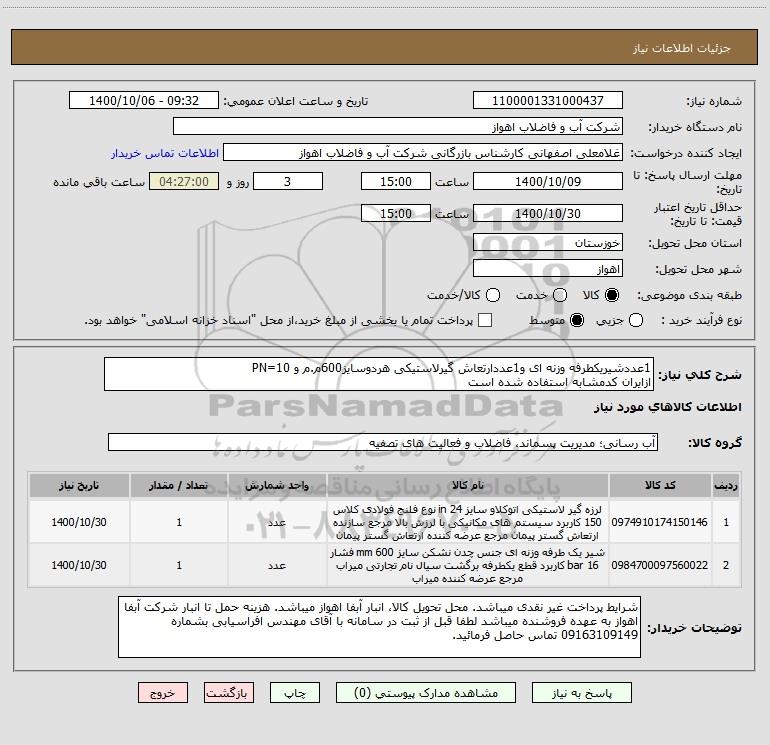Choose the جزیی purchase process option

pyautogui.click(x=636, y=320)
